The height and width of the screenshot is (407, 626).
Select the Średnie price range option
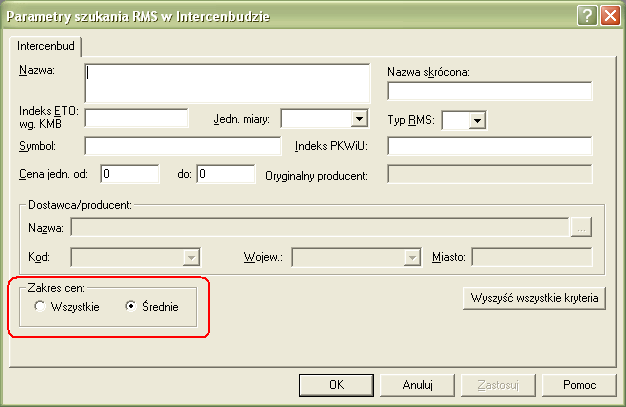click(131, 307)
